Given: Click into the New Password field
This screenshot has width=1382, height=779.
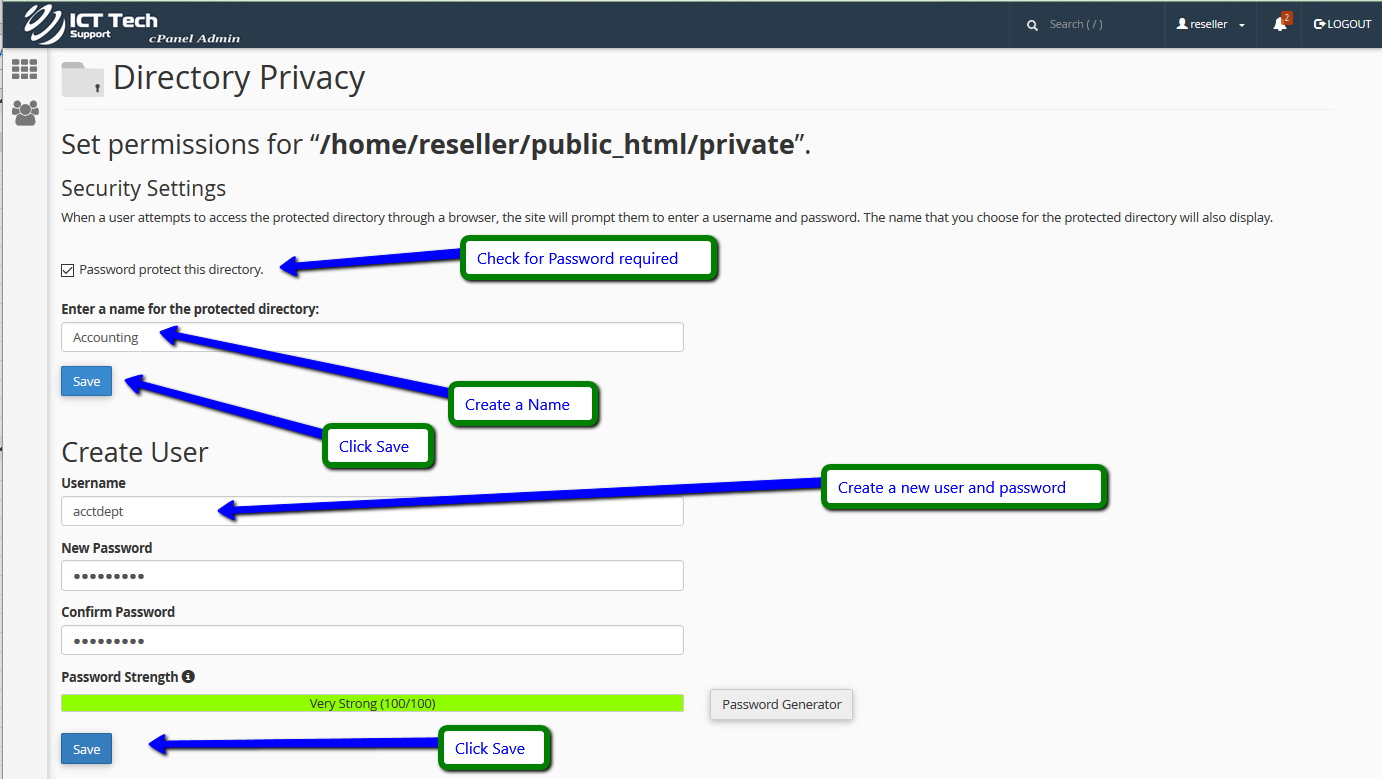Looking at the screenshot, I should (372, 576).
